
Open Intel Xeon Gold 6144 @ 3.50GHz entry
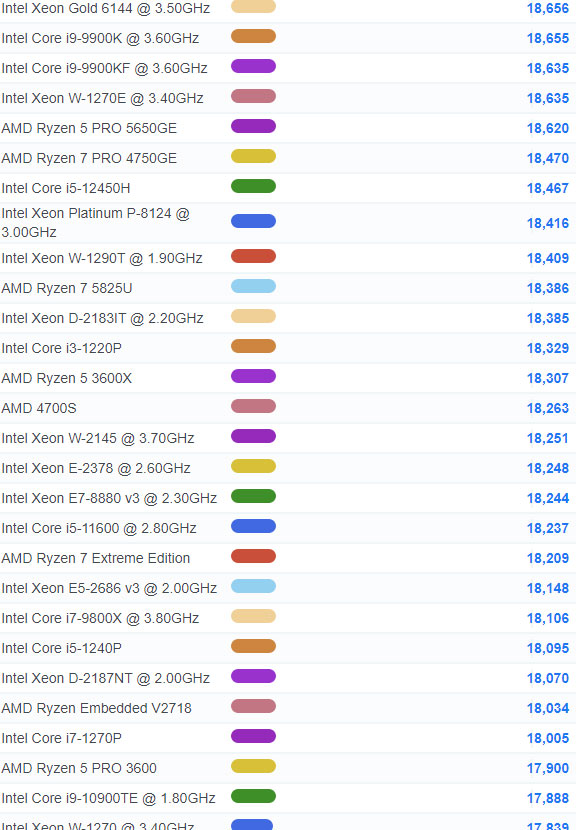[105, 8]
